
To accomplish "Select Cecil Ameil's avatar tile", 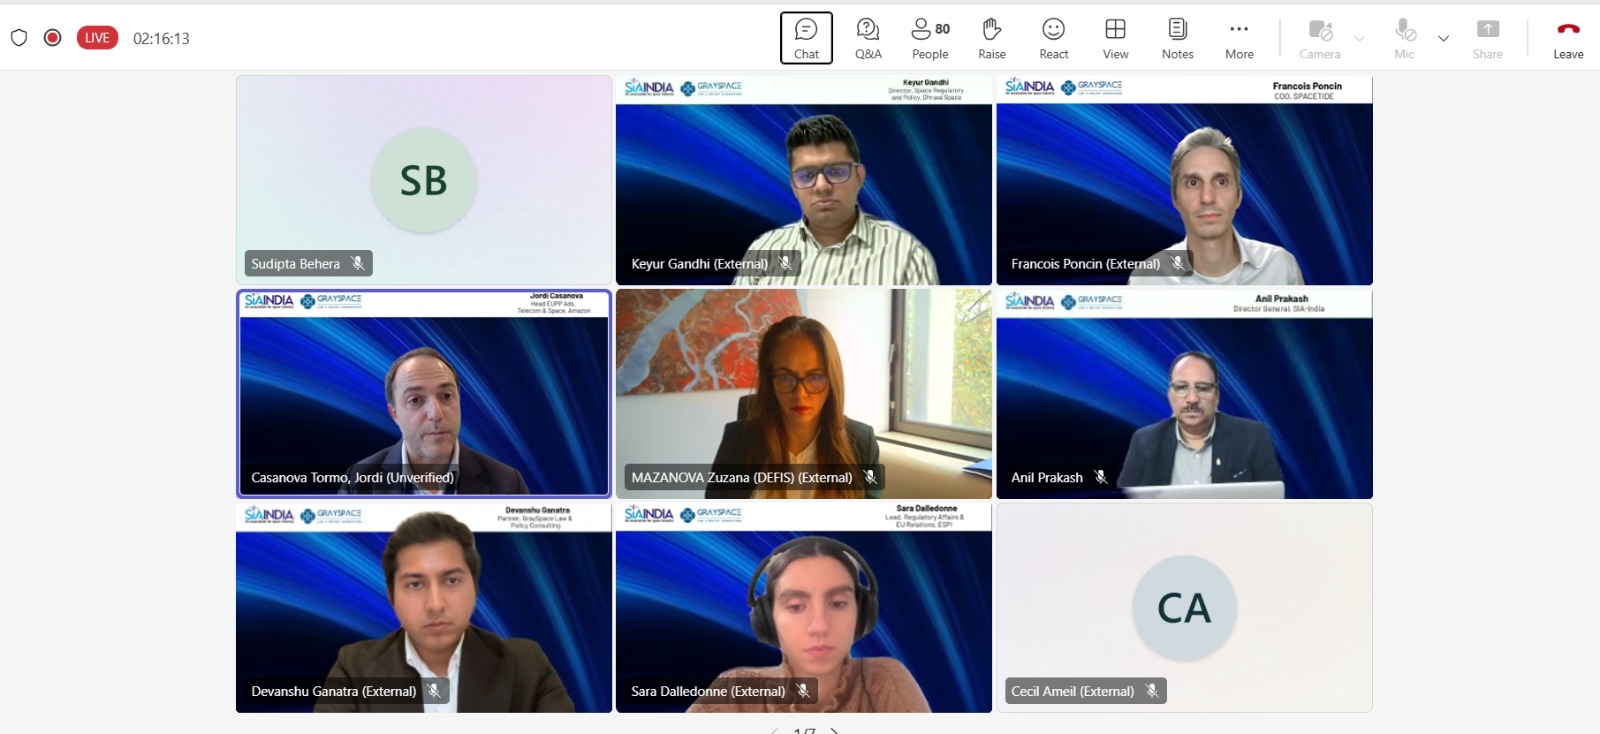I will pyautogui.click(x=1184, y=608).
